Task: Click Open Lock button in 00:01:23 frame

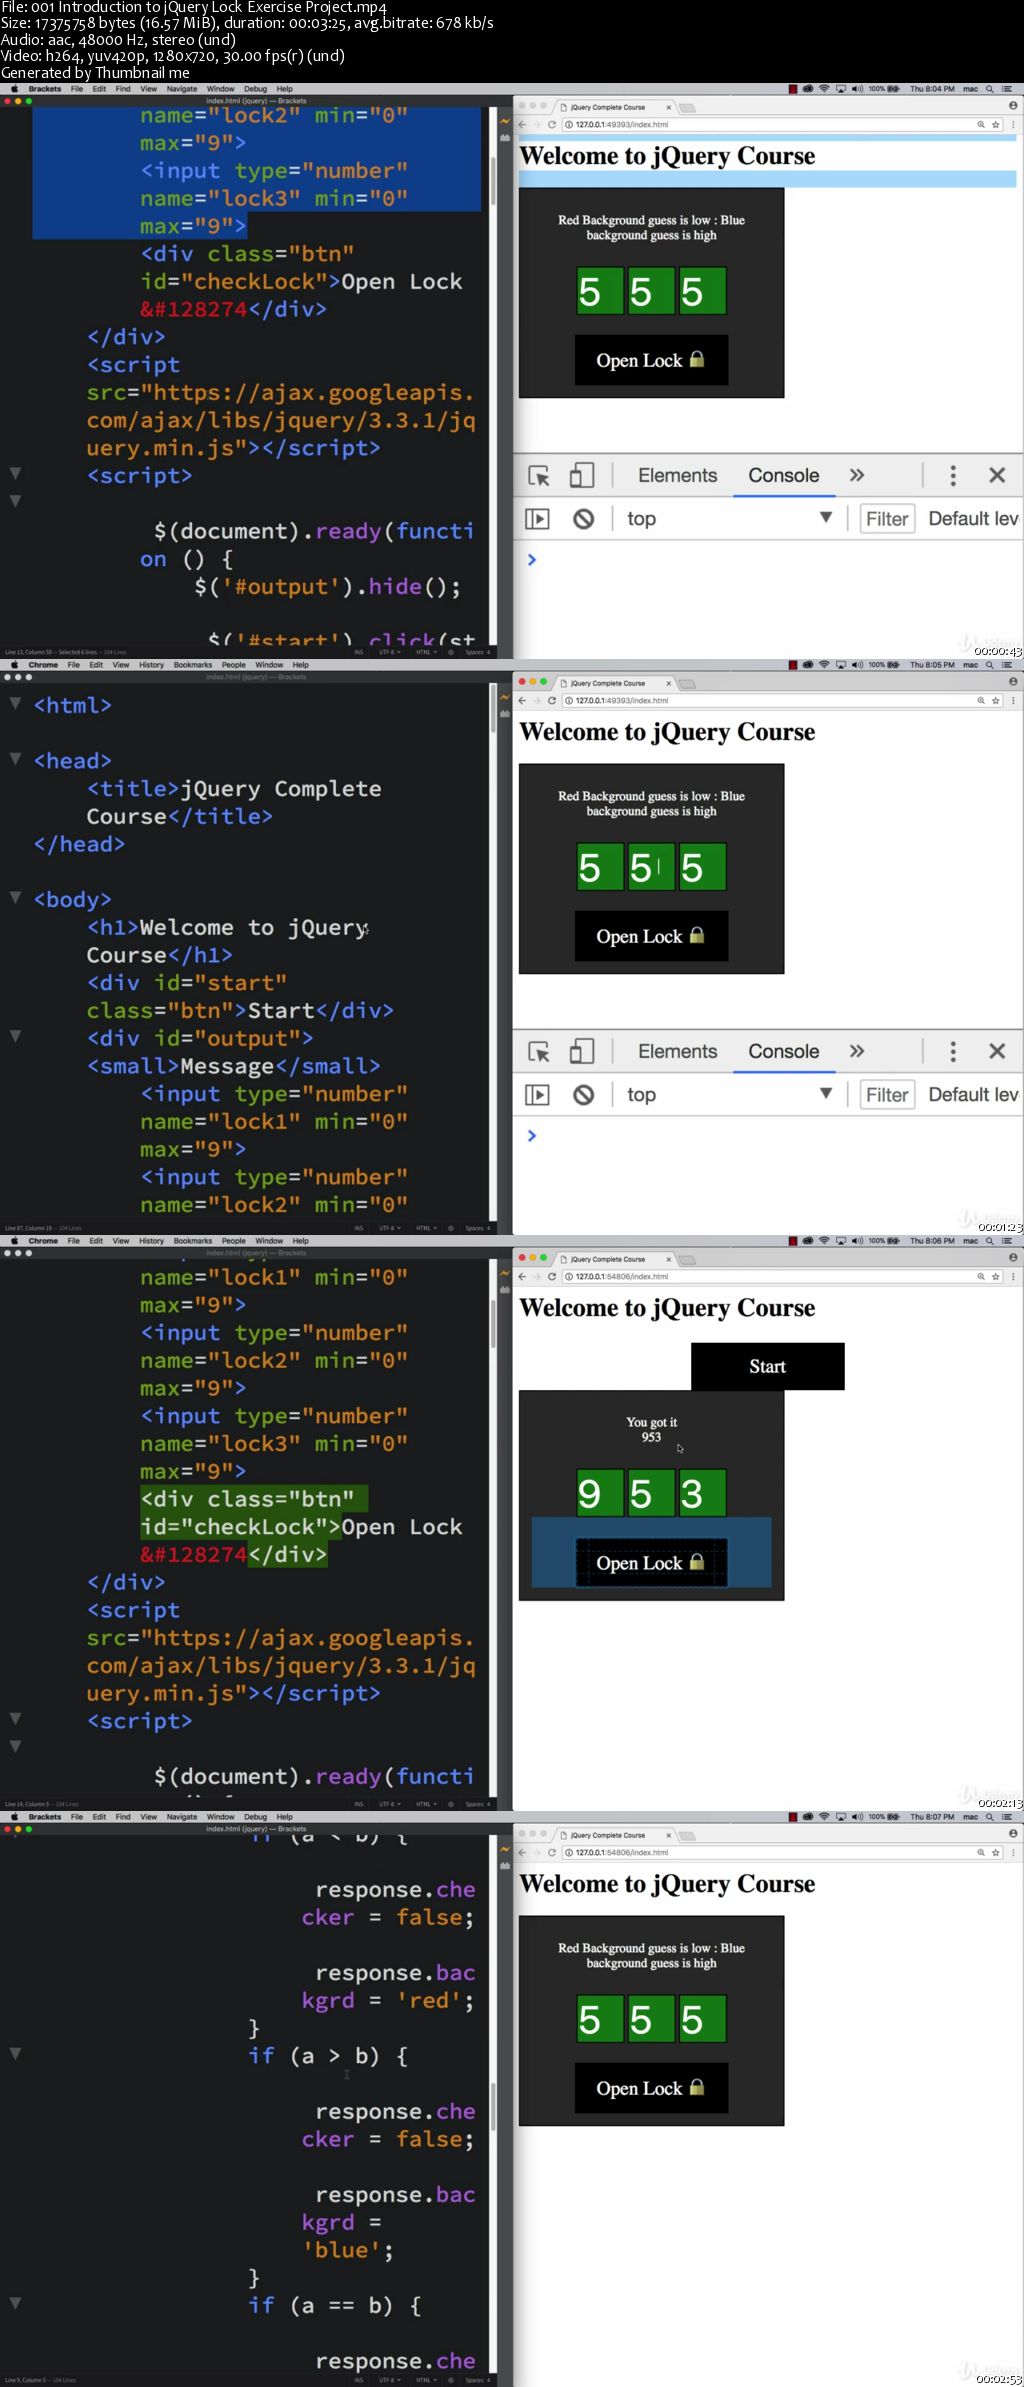Action: [x=651, y=936]
